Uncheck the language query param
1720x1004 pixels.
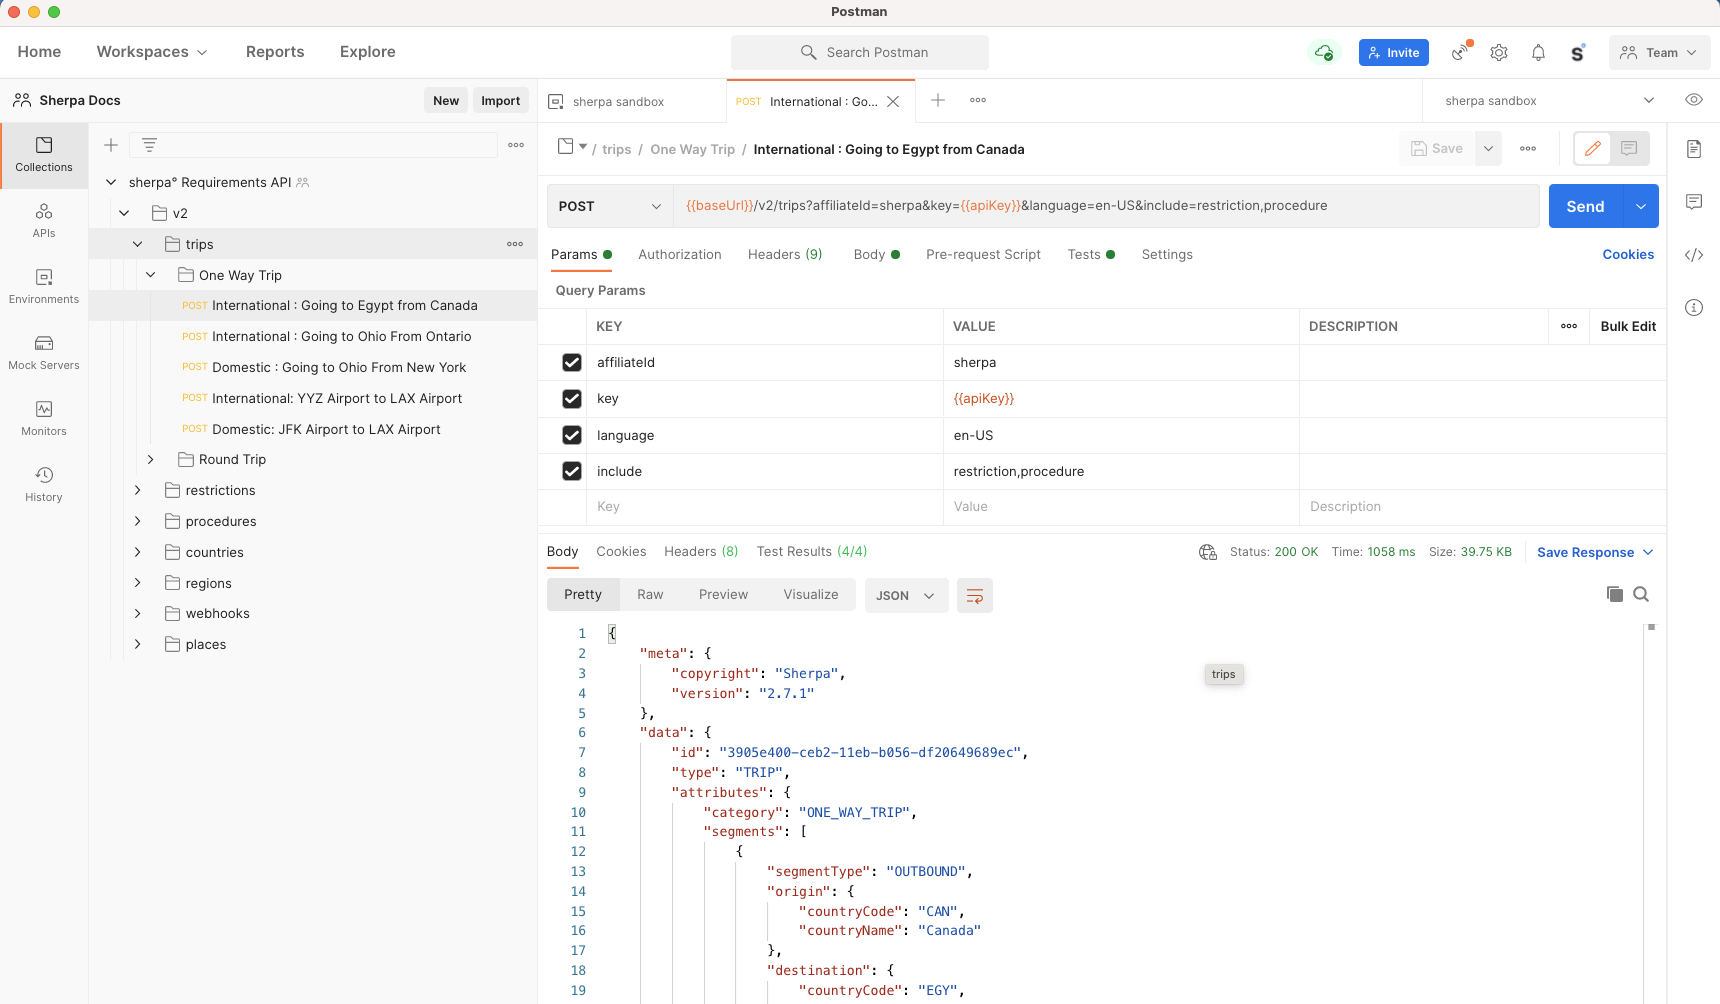[x=572, y=435]
